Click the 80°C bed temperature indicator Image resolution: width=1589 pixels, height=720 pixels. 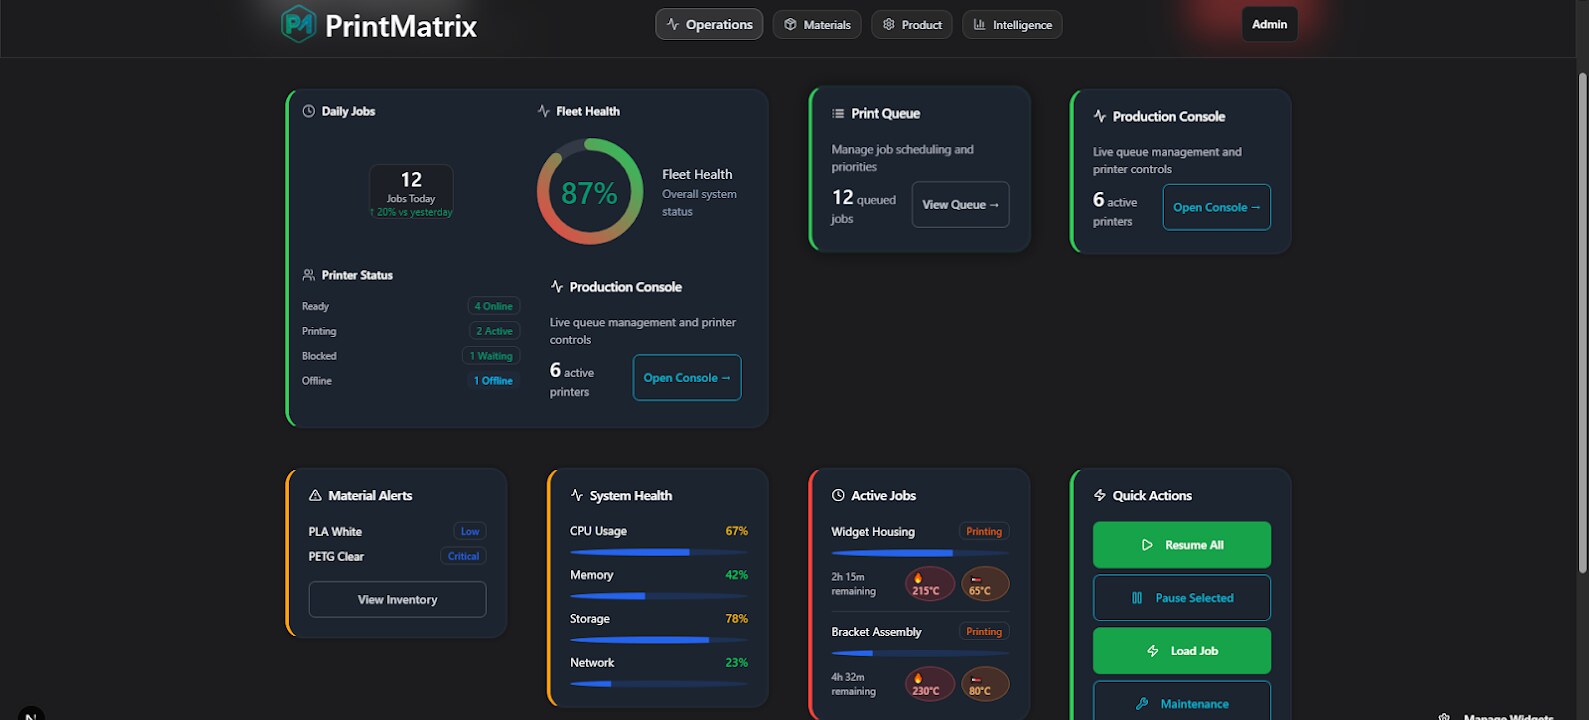(985, 684)
